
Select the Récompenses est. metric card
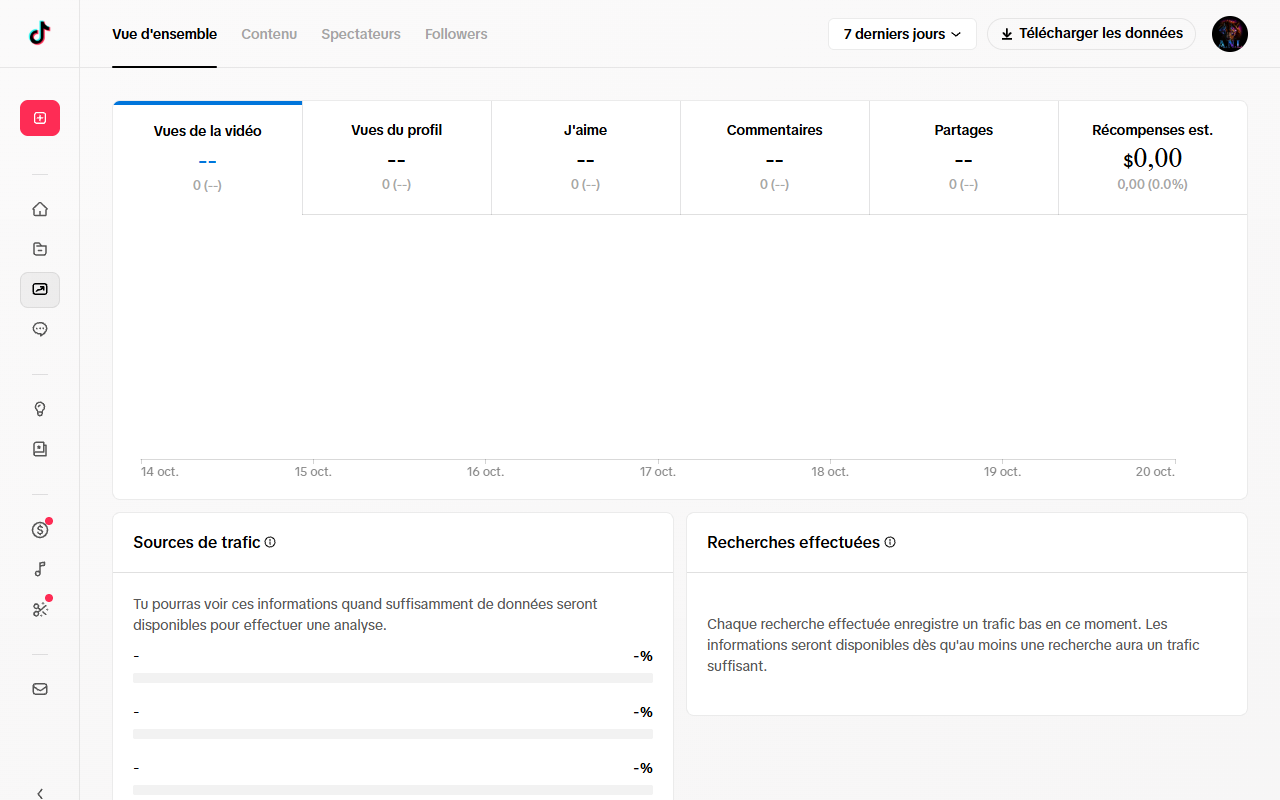(1153, 158)
